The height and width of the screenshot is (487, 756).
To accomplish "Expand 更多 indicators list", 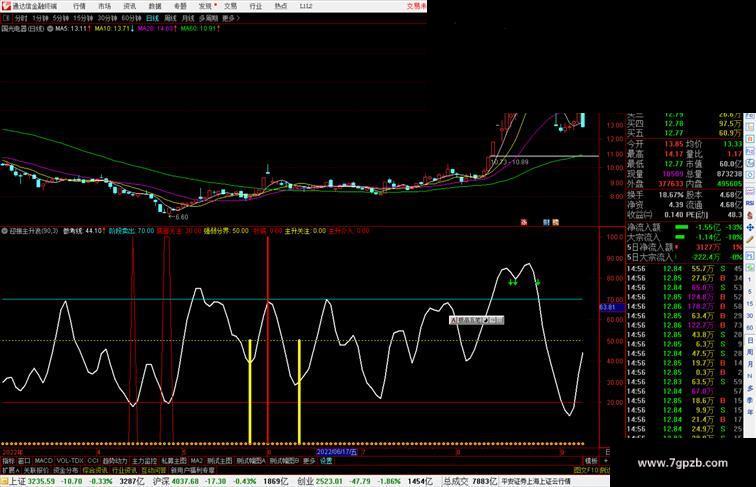I will coord(309,461).
